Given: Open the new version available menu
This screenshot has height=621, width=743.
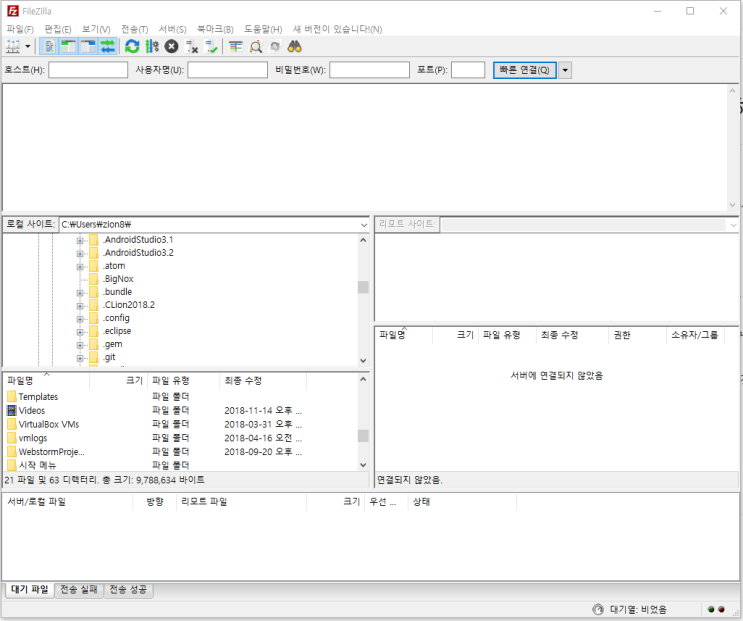Looking at the screenshot, I should point(337,29).
